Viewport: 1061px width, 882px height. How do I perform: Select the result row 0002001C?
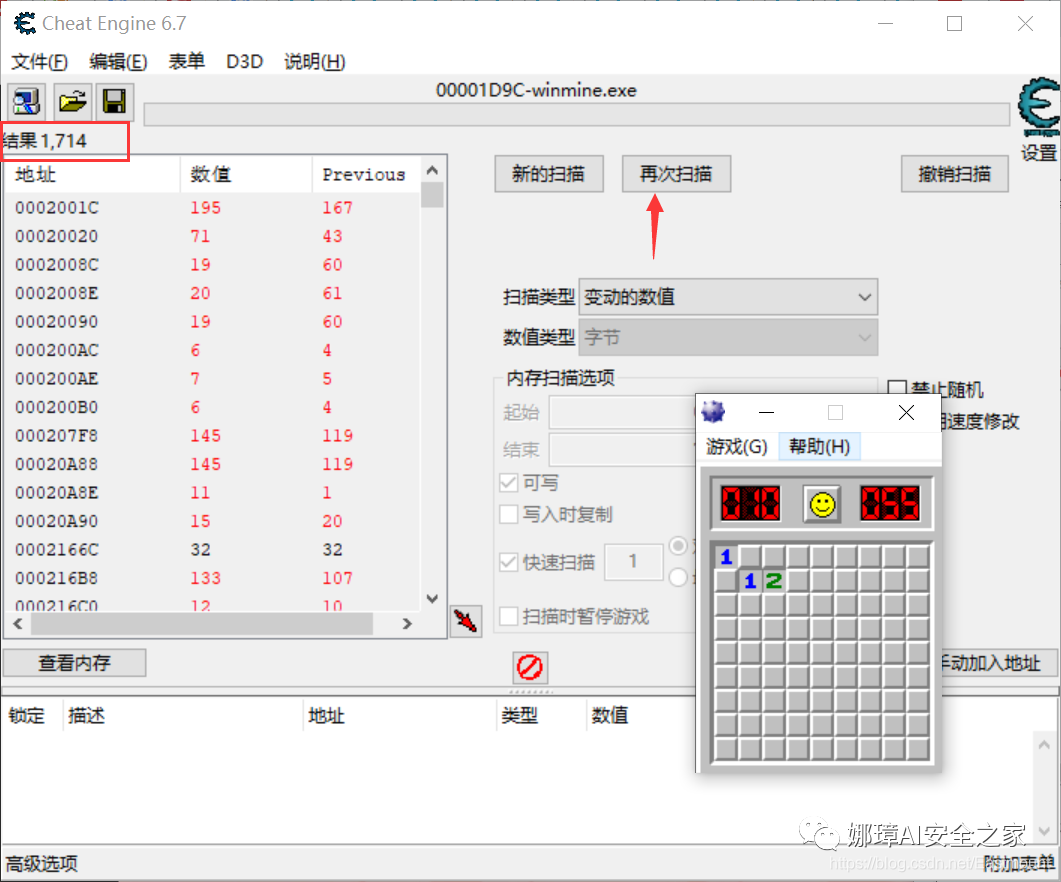[x=212, y=207]
